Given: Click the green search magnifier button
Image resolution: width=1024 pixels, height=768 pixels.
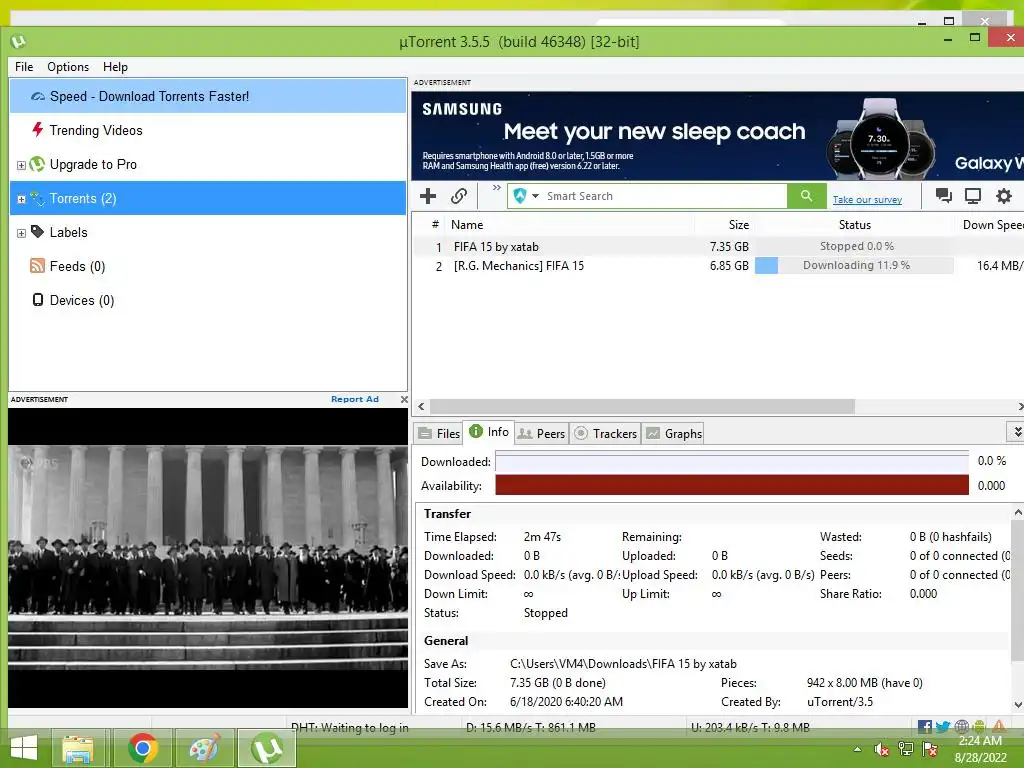Looking at the screenshot, I should coord(806,196).
